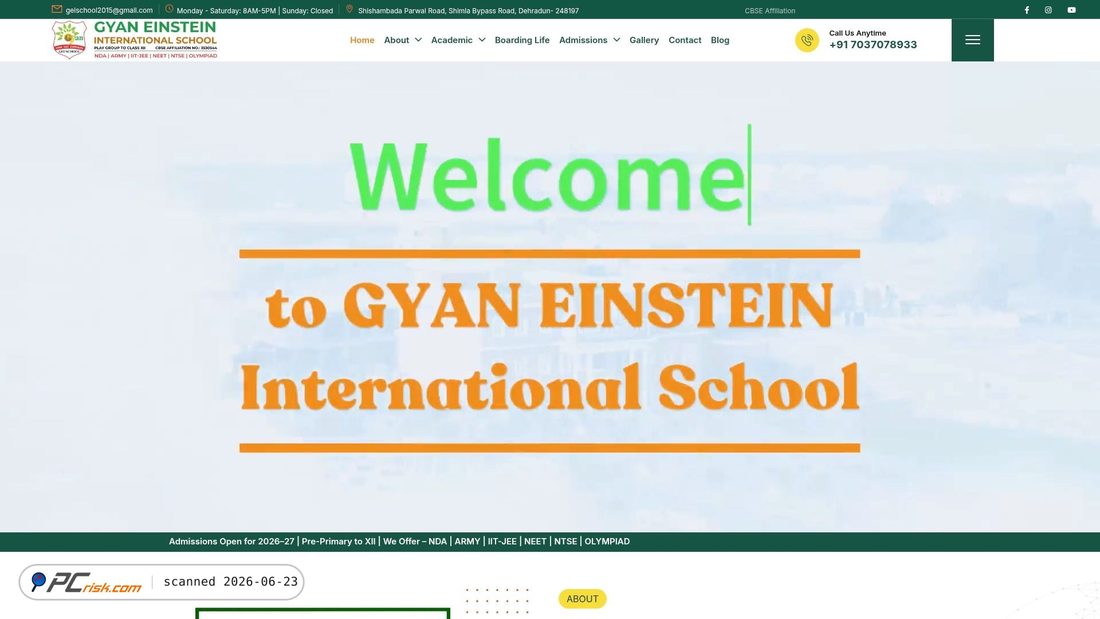The width and height of the screenshot is (1100, 619).
Task: Click the clock hours icon
Action: coord(169,9)
